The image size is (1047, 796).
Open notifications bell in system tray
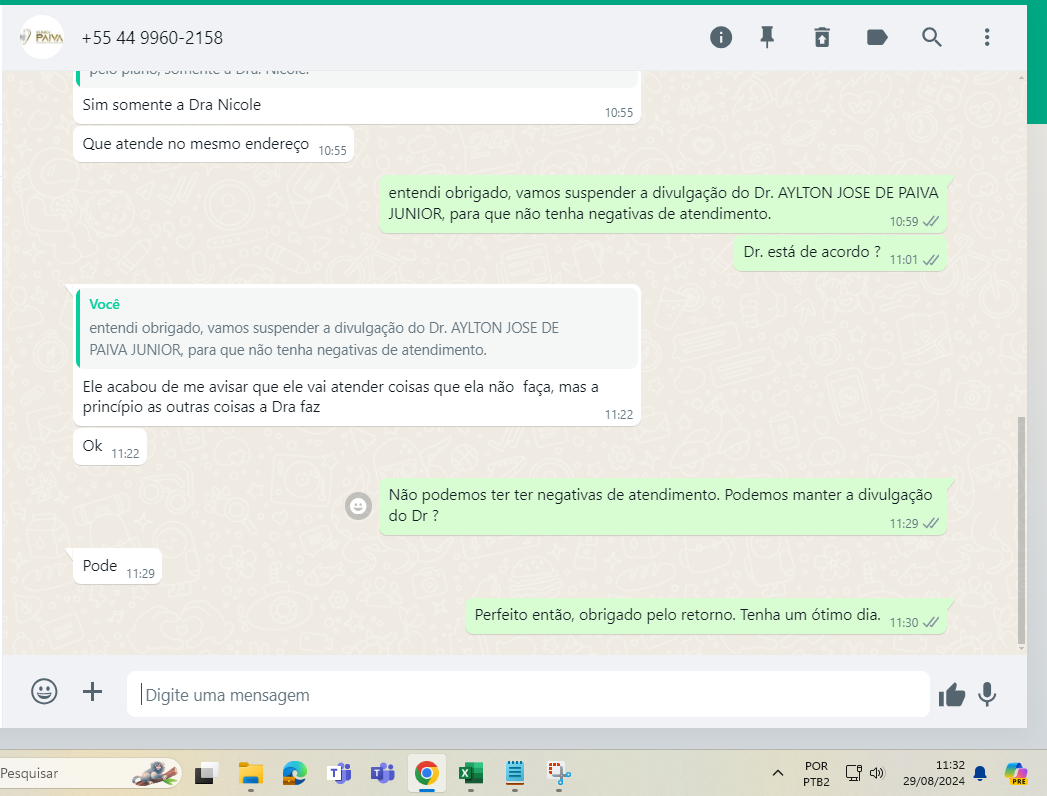click(x=980, y=773)
